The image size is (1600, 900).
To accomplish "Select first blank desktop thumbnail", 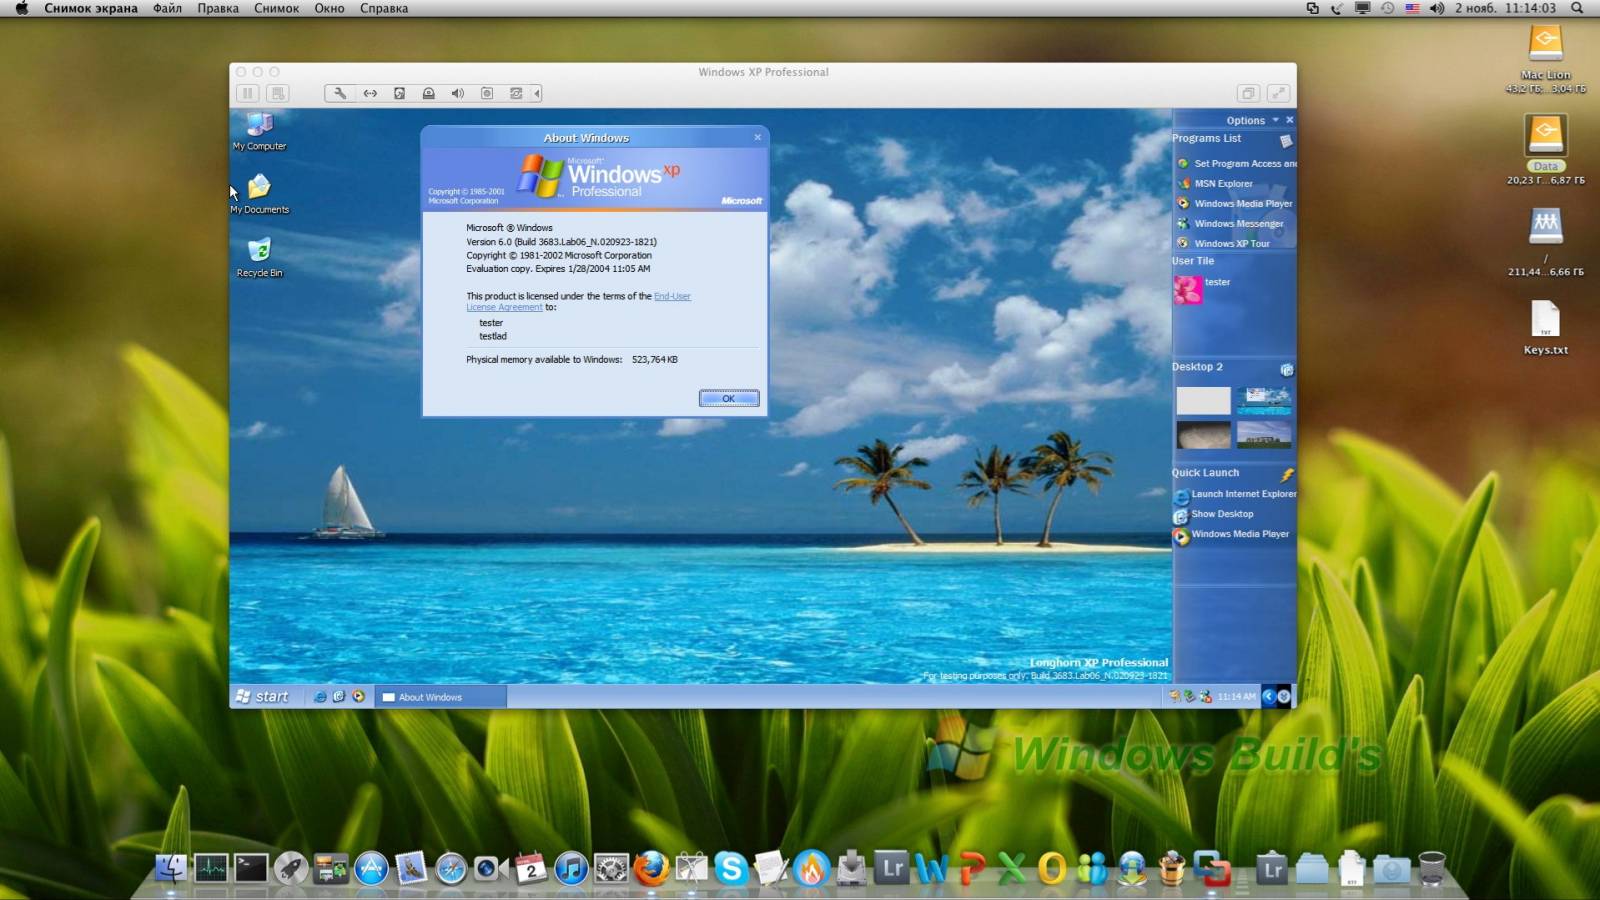I will tap(1203, 400).
